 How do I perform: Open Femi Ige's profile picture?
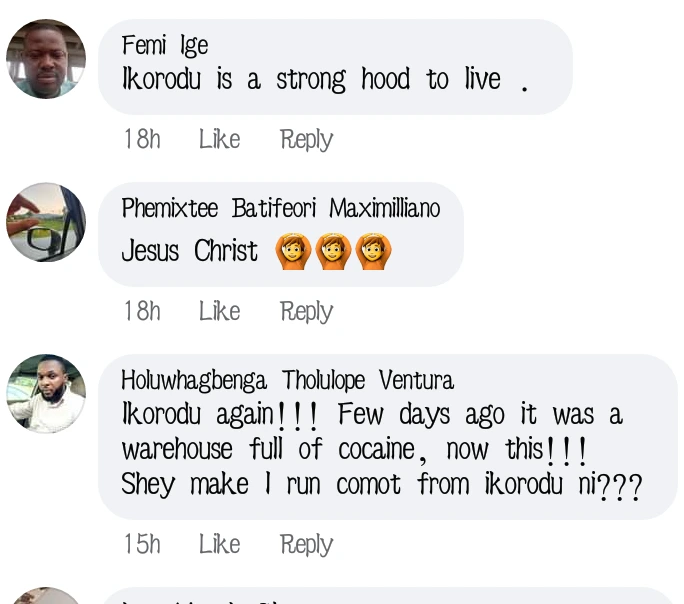click(46, 59)
